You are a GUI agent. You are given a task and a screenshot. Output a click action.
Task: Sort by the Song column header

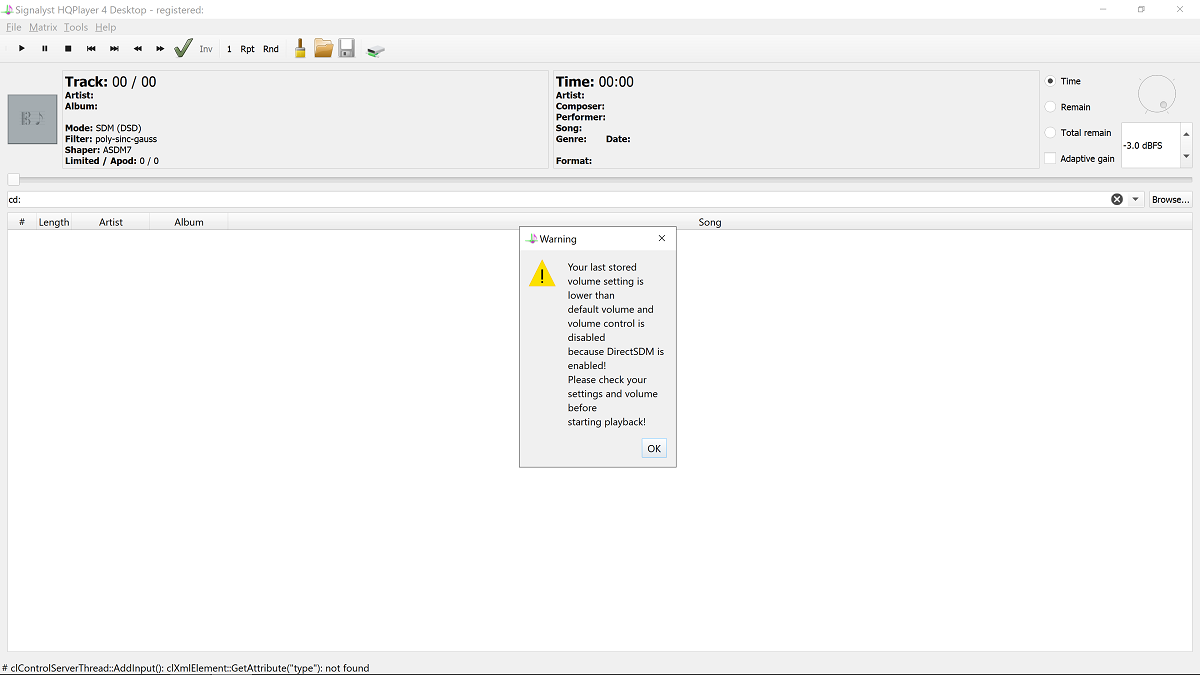tap(710, 222)
